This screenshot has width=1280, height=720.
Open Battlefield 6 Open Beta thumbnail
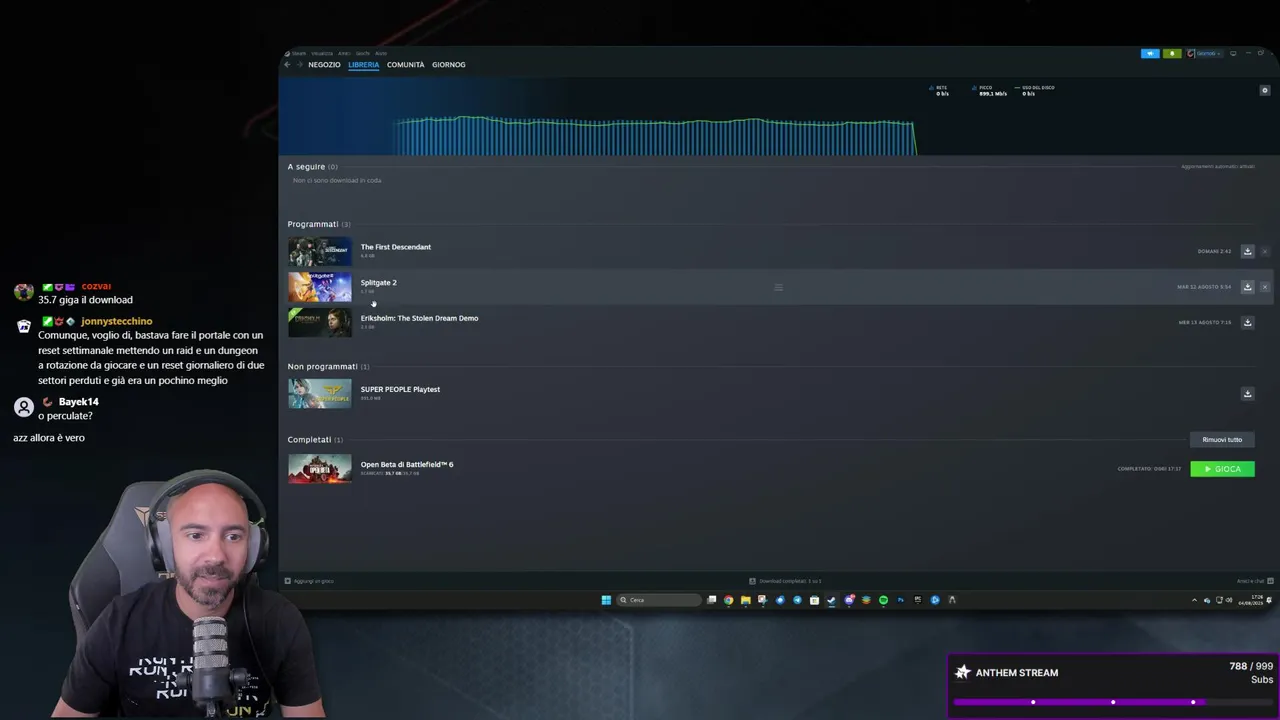(320, 469)
